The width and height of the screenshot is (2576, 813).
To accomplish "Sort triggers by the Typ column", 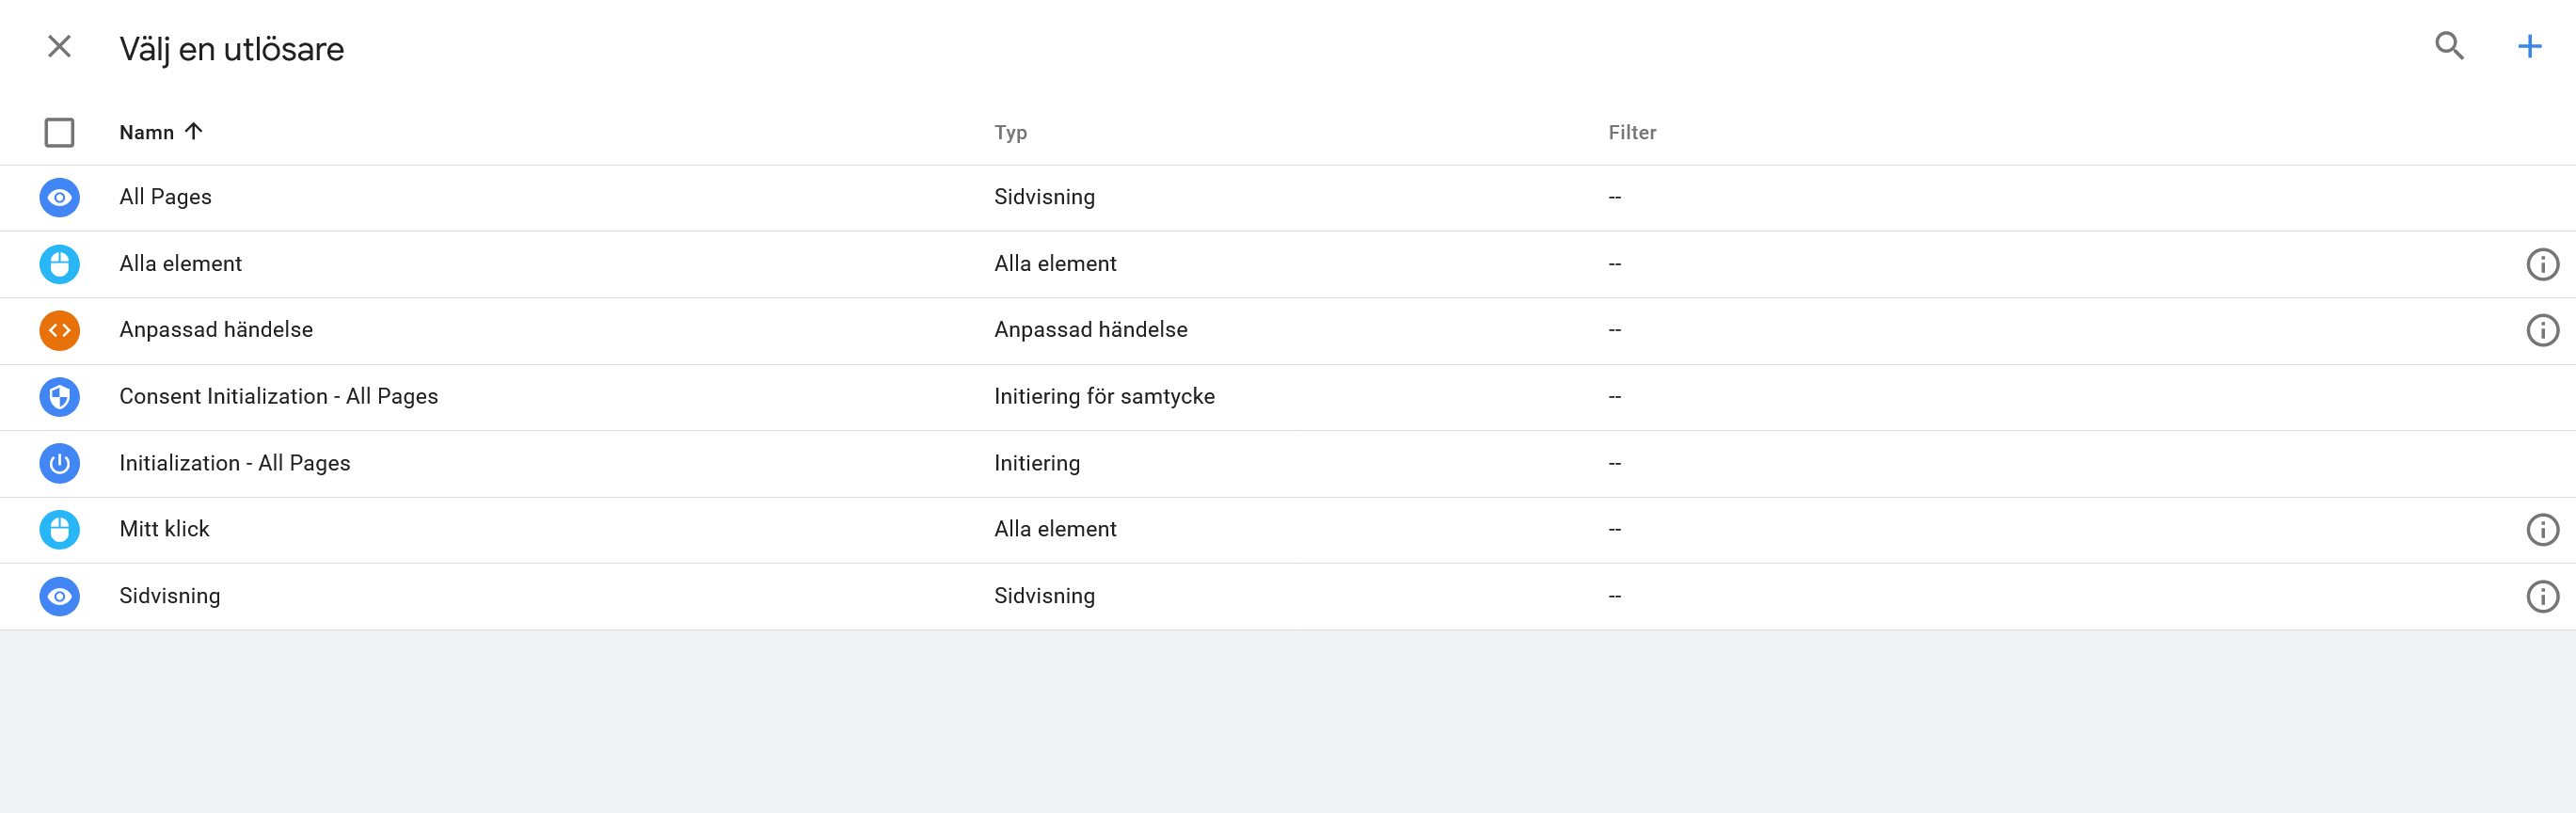I will point(1010,132).
